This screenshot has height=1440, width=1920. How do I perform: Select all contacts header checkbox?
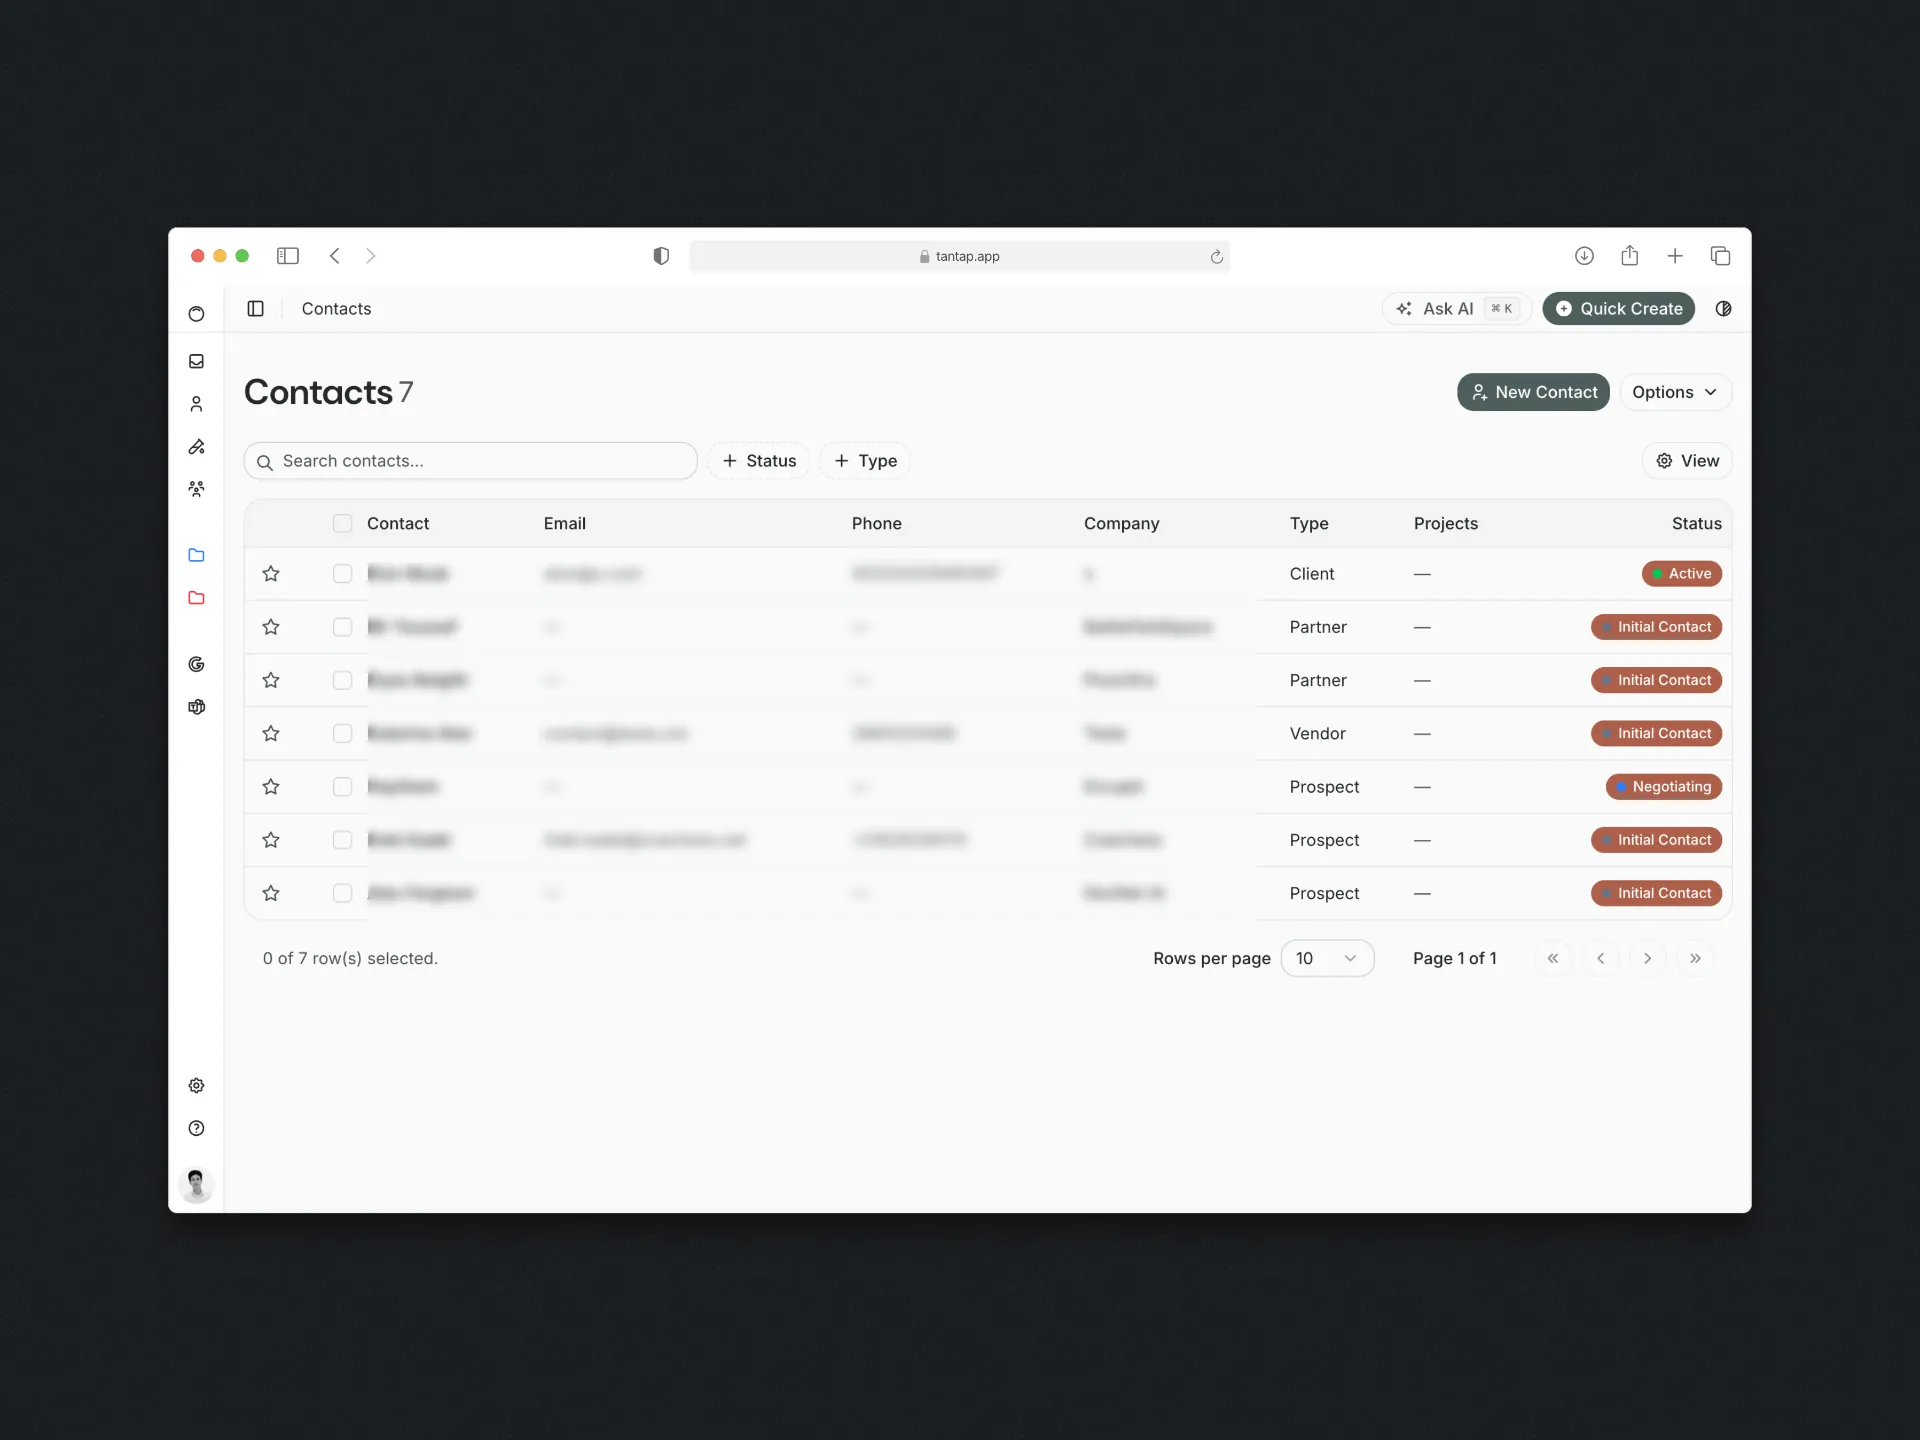click(x=342, y=523)
